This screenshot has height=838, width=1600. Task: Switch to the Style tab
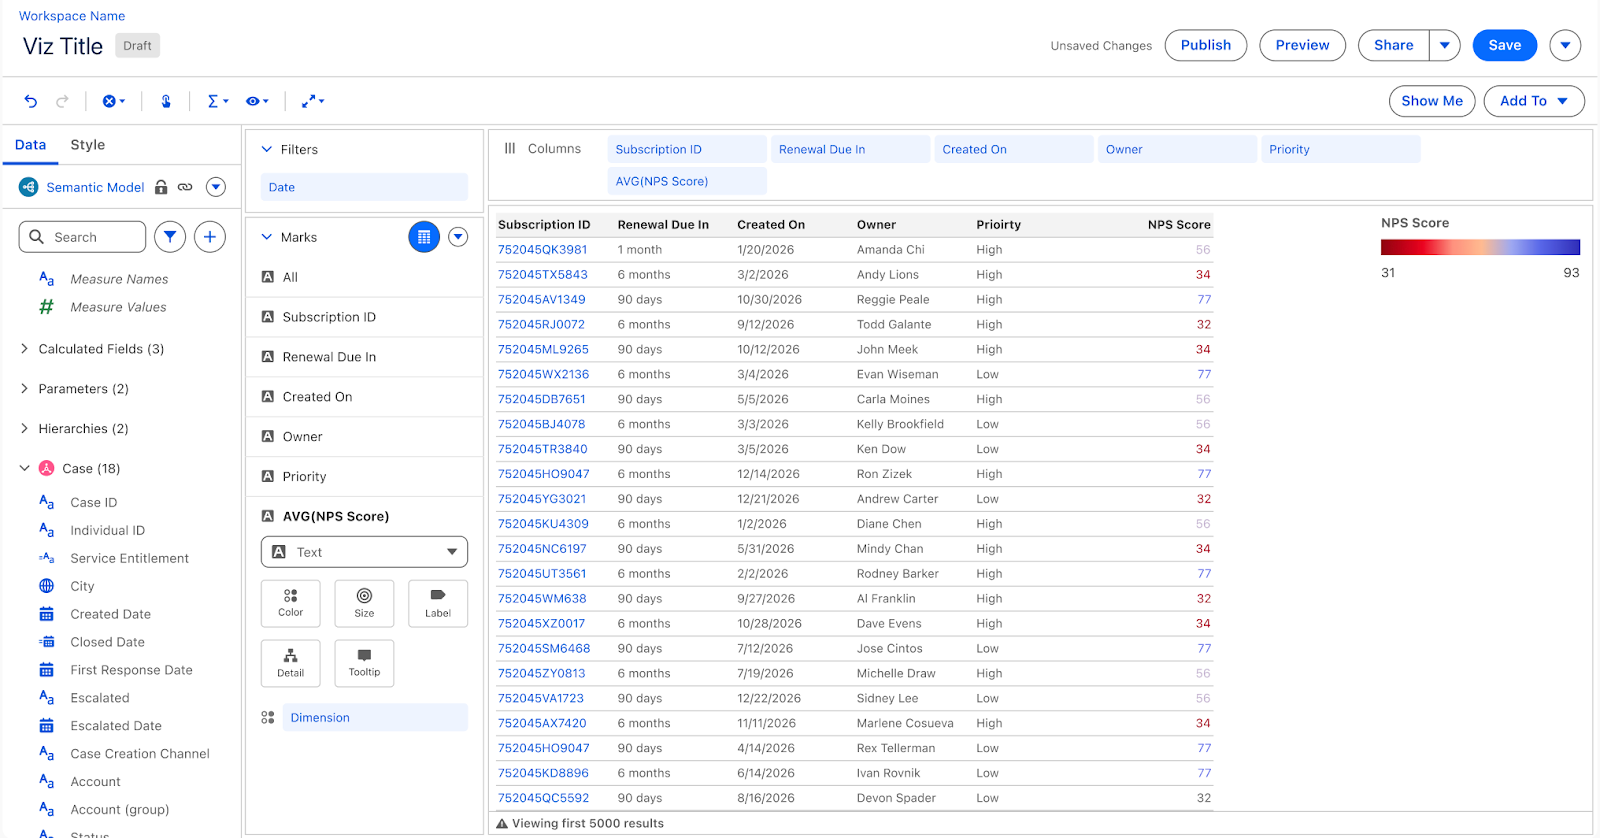[87, 145]
